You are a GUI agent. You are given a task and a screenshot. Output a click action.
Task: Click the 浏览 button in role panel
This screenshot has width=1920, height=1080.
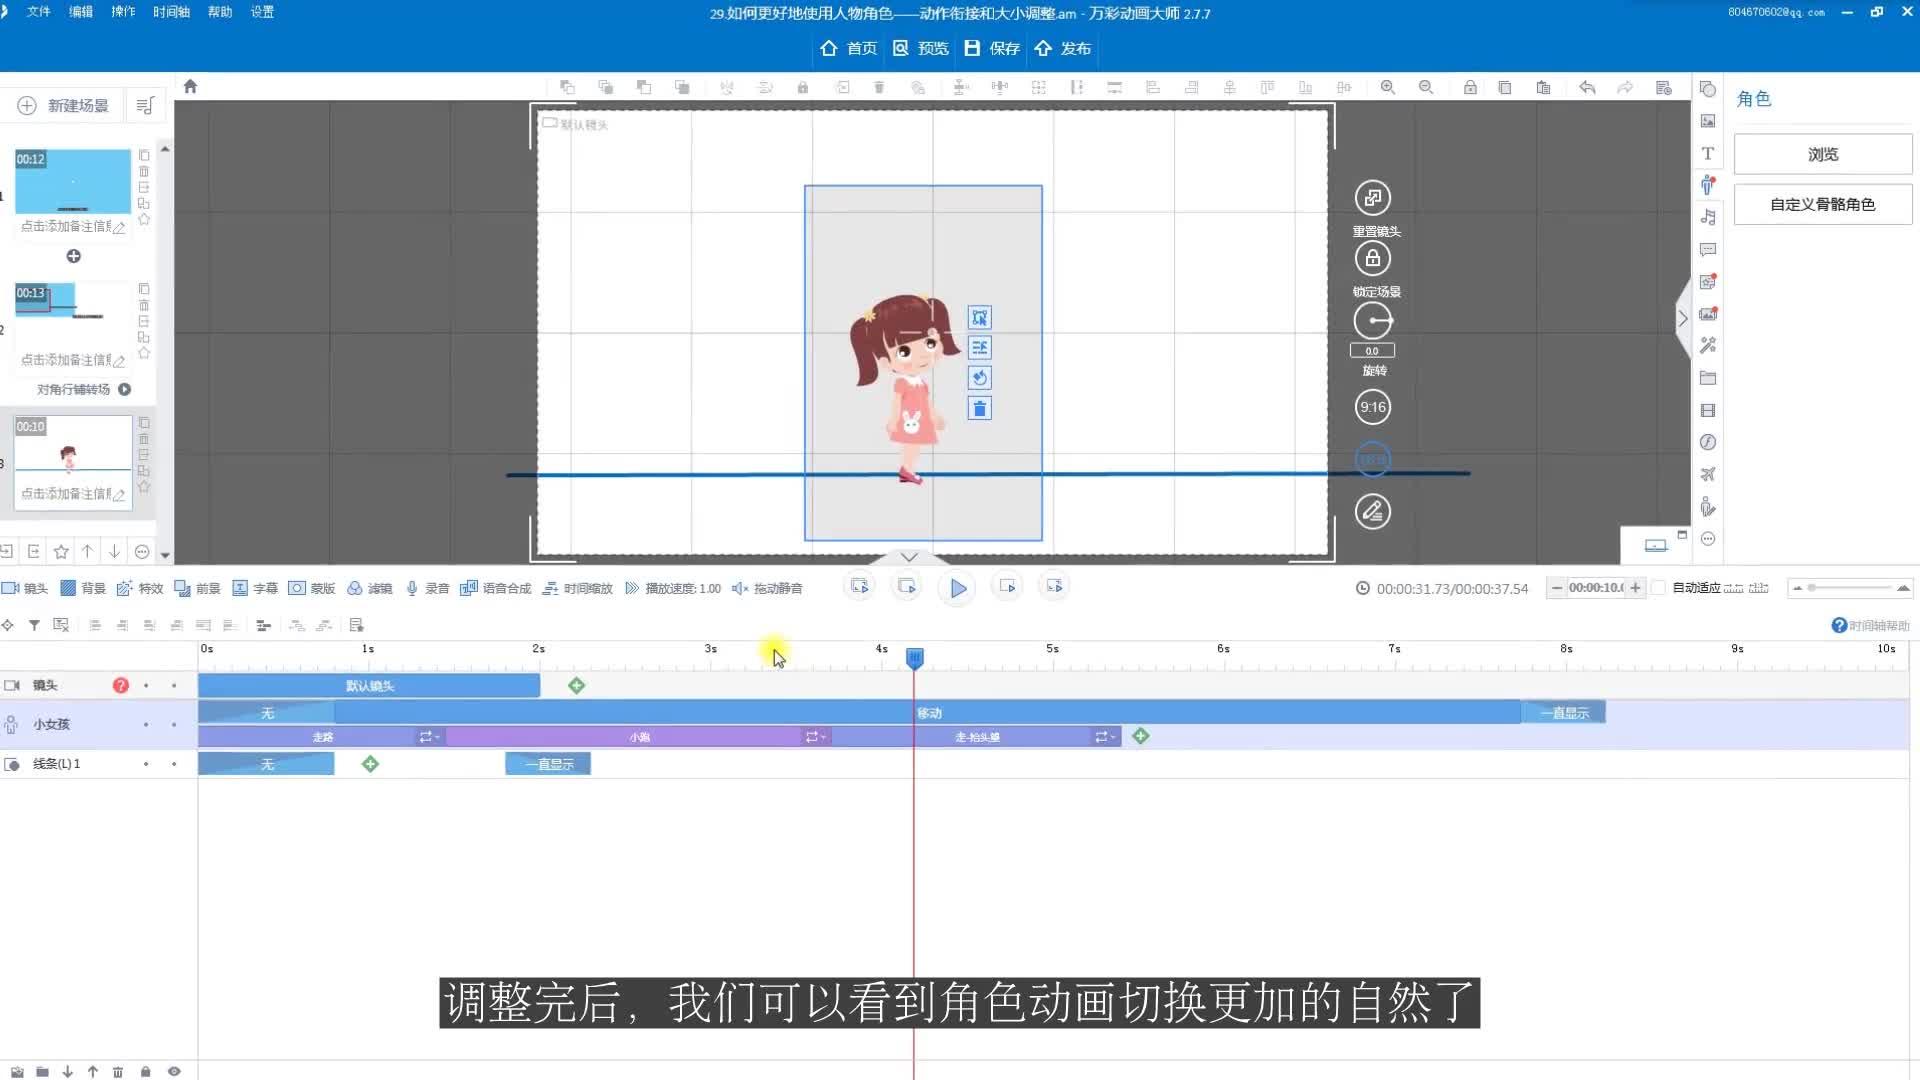(1822, 154)
